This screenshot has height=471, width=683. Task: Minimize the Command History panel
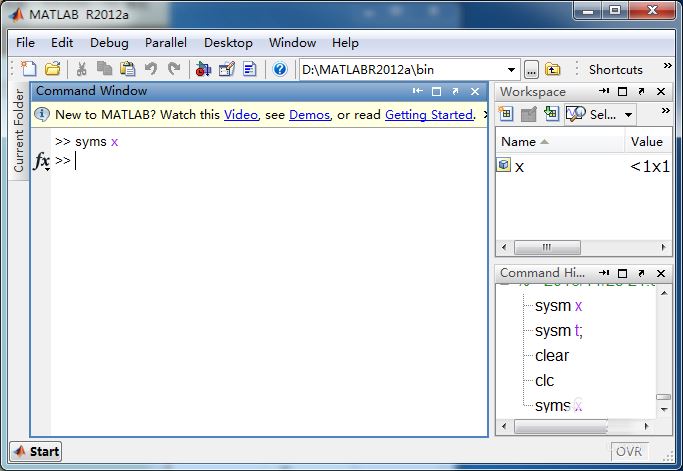coord(604,273)
